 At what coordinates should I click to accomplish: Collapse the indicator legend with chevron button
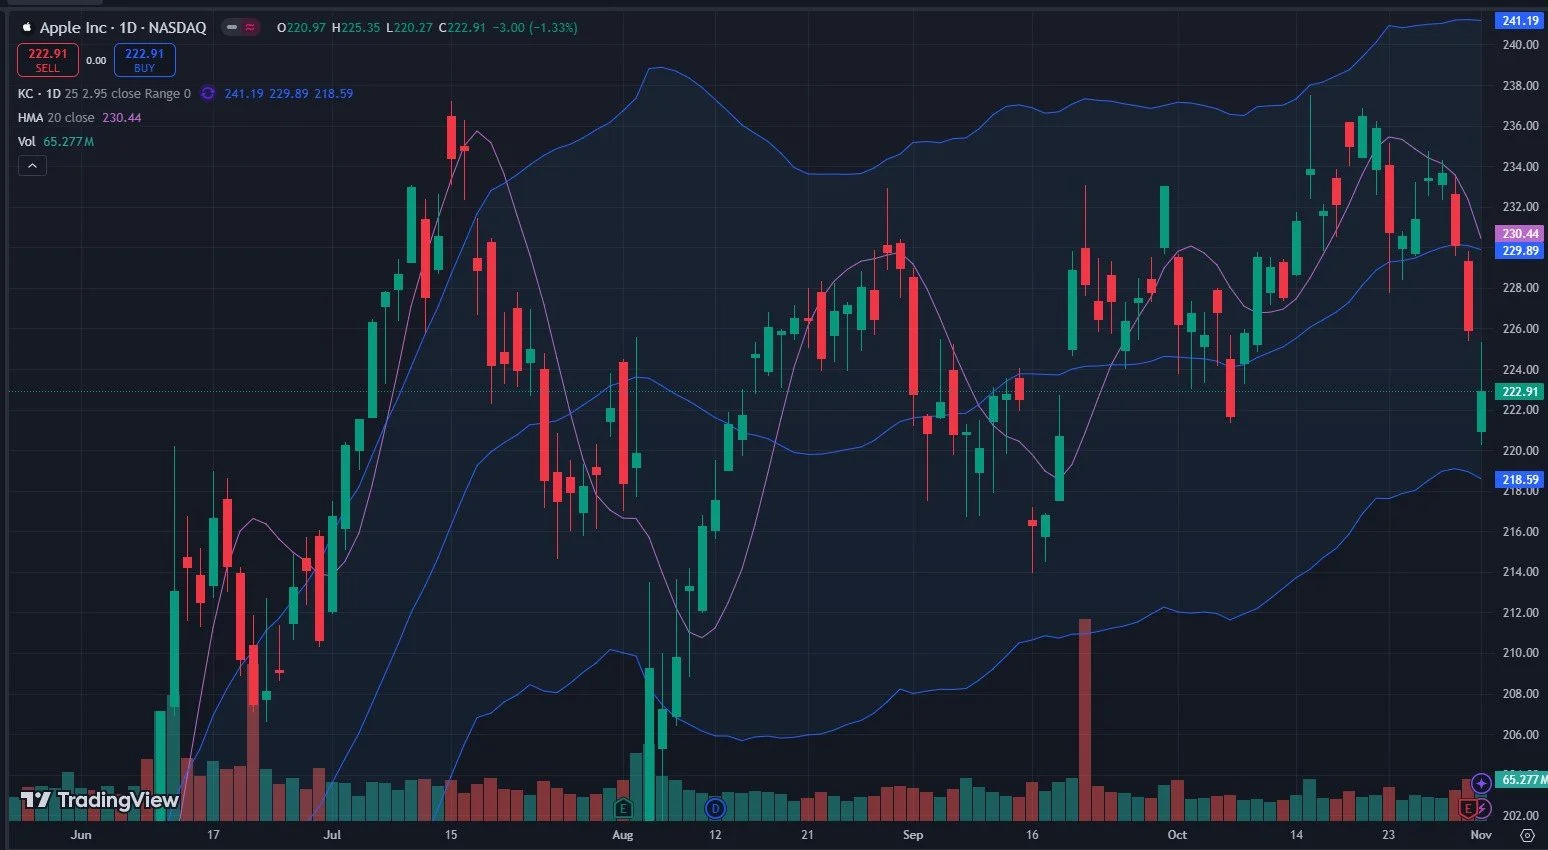(x=32, y=166)
